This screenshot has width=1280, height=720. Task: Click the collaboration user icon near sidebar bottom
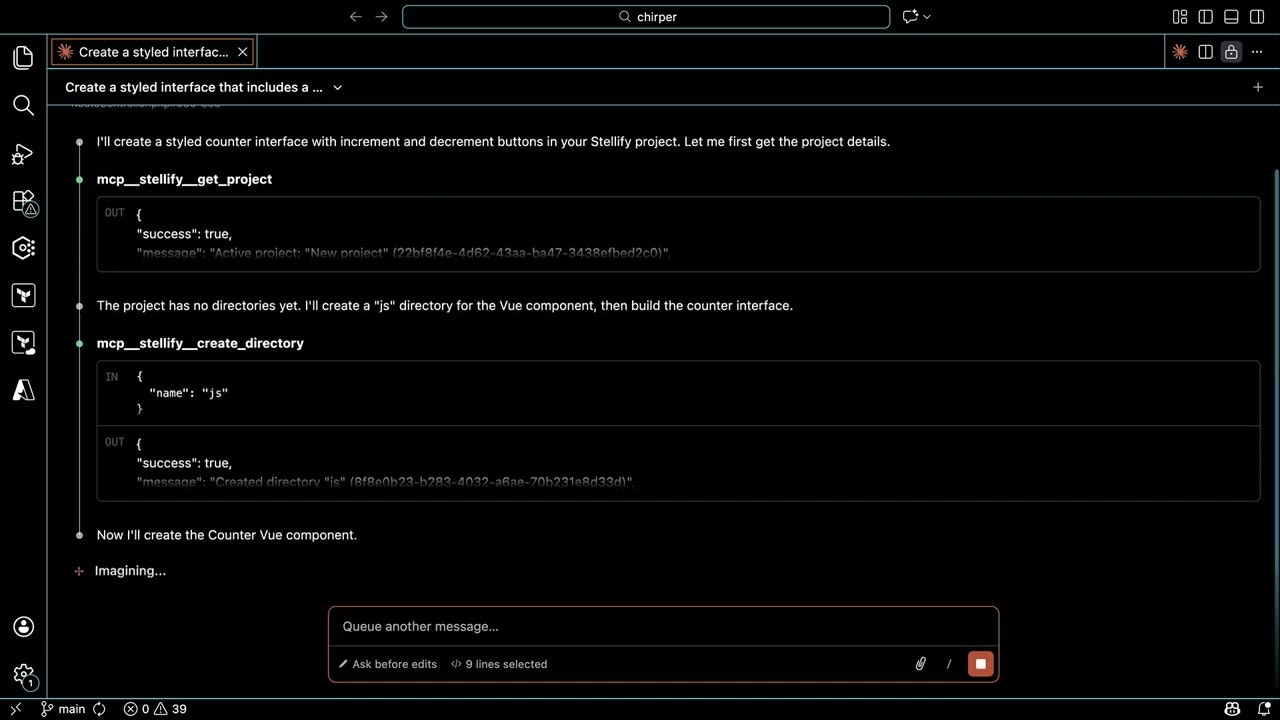(x=23, y=627)
